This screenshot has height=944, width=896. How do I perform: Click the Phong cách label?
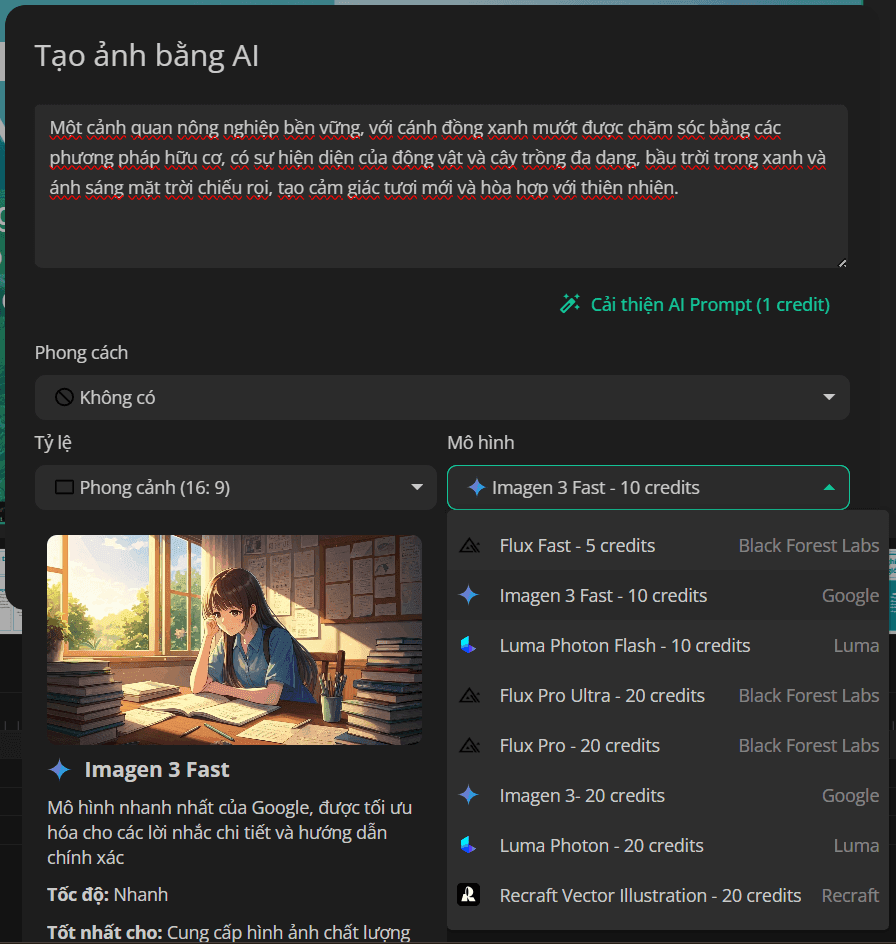(81, 352)
